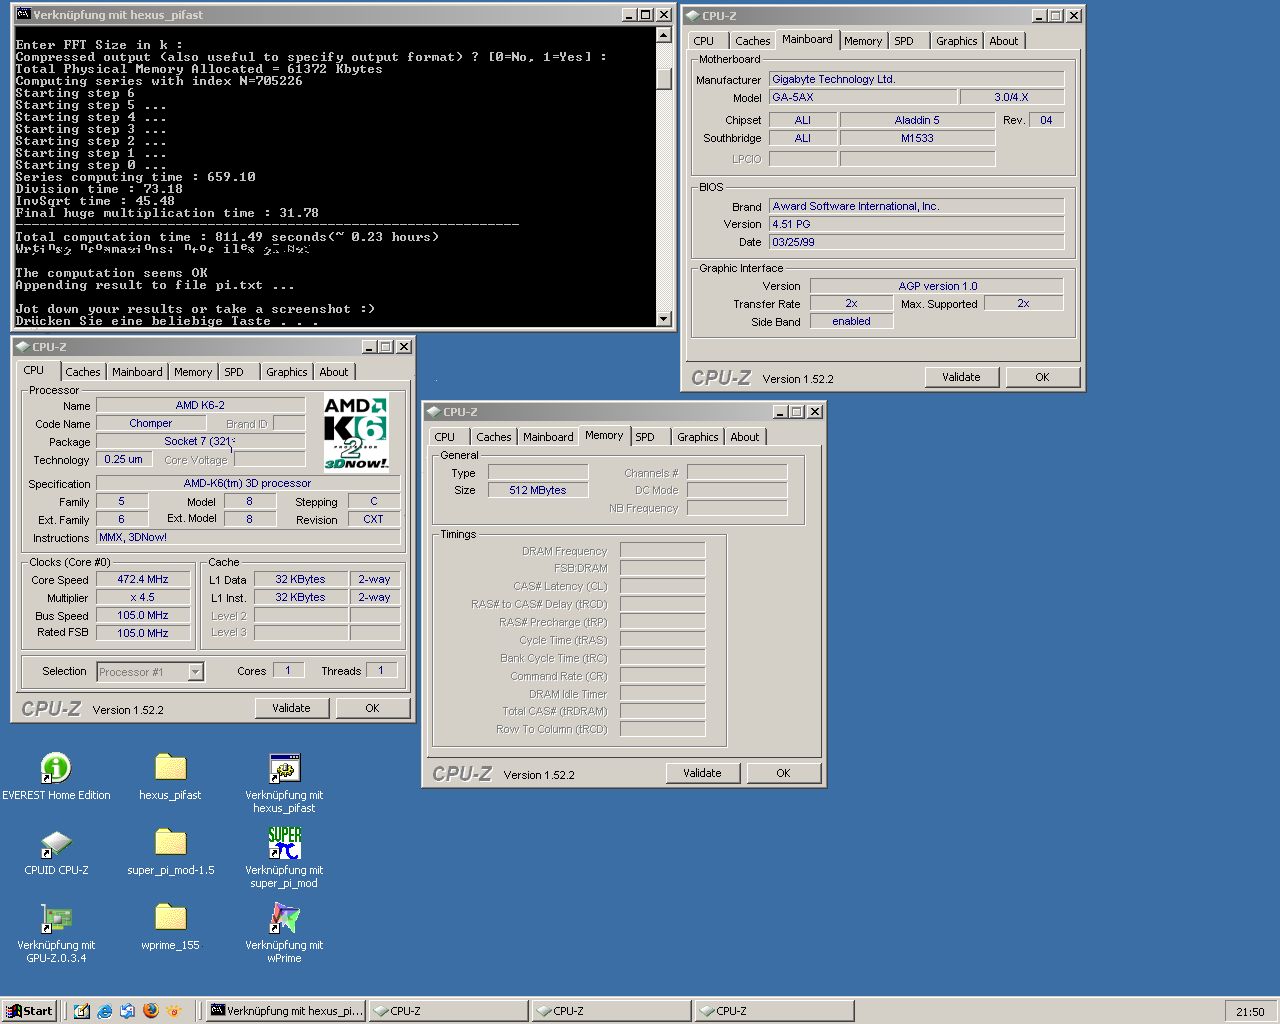Click the Manufacturer field Gigabyte Technology Ltd.

coord(916,79)
